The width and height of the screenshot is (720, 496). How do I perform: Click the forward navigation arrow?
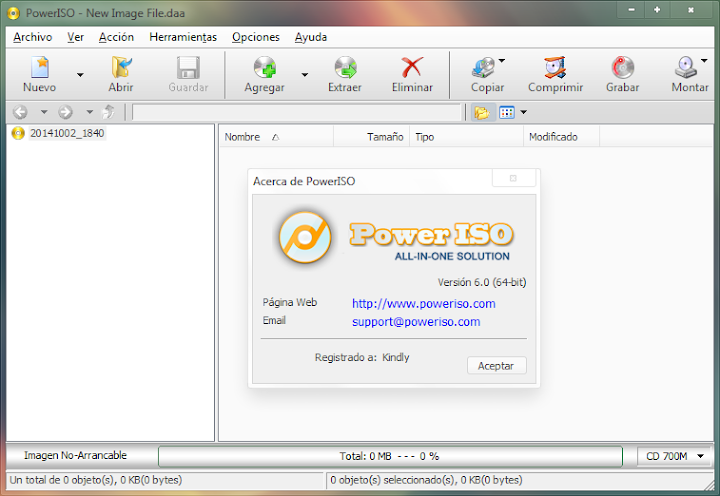click(x=66, y=112)
